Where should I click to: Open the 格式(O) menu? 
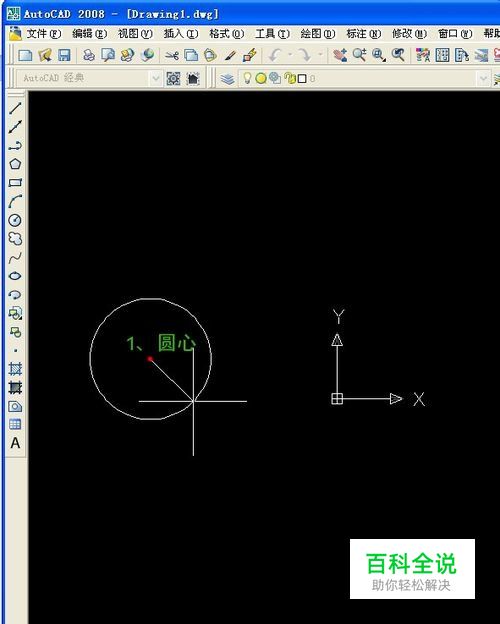tap(227, 34)
